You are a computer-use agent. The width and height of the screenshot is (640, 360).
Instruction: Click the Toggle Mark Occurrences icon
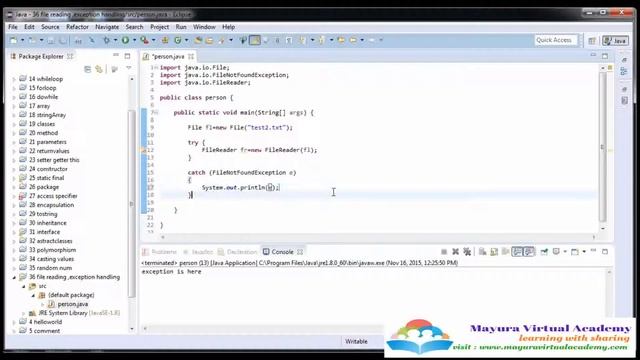tap(255, 40)
